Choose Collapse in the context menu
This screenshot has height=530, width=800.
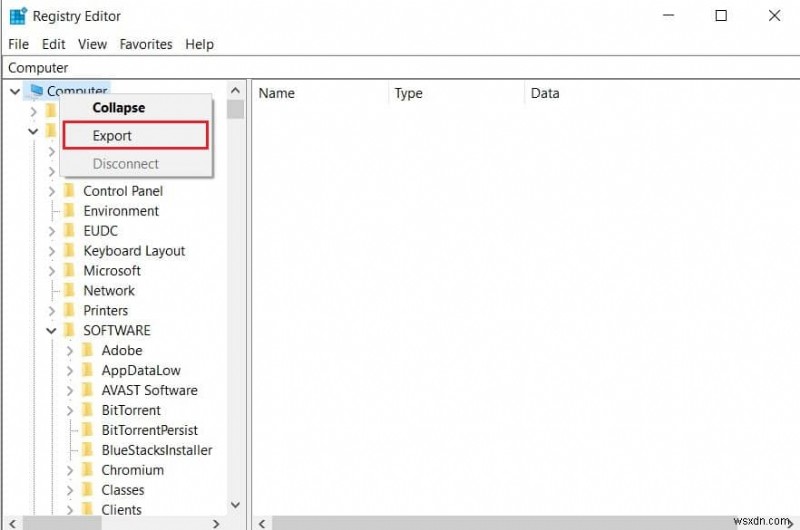pyautogui.click(x=119, y=108)
